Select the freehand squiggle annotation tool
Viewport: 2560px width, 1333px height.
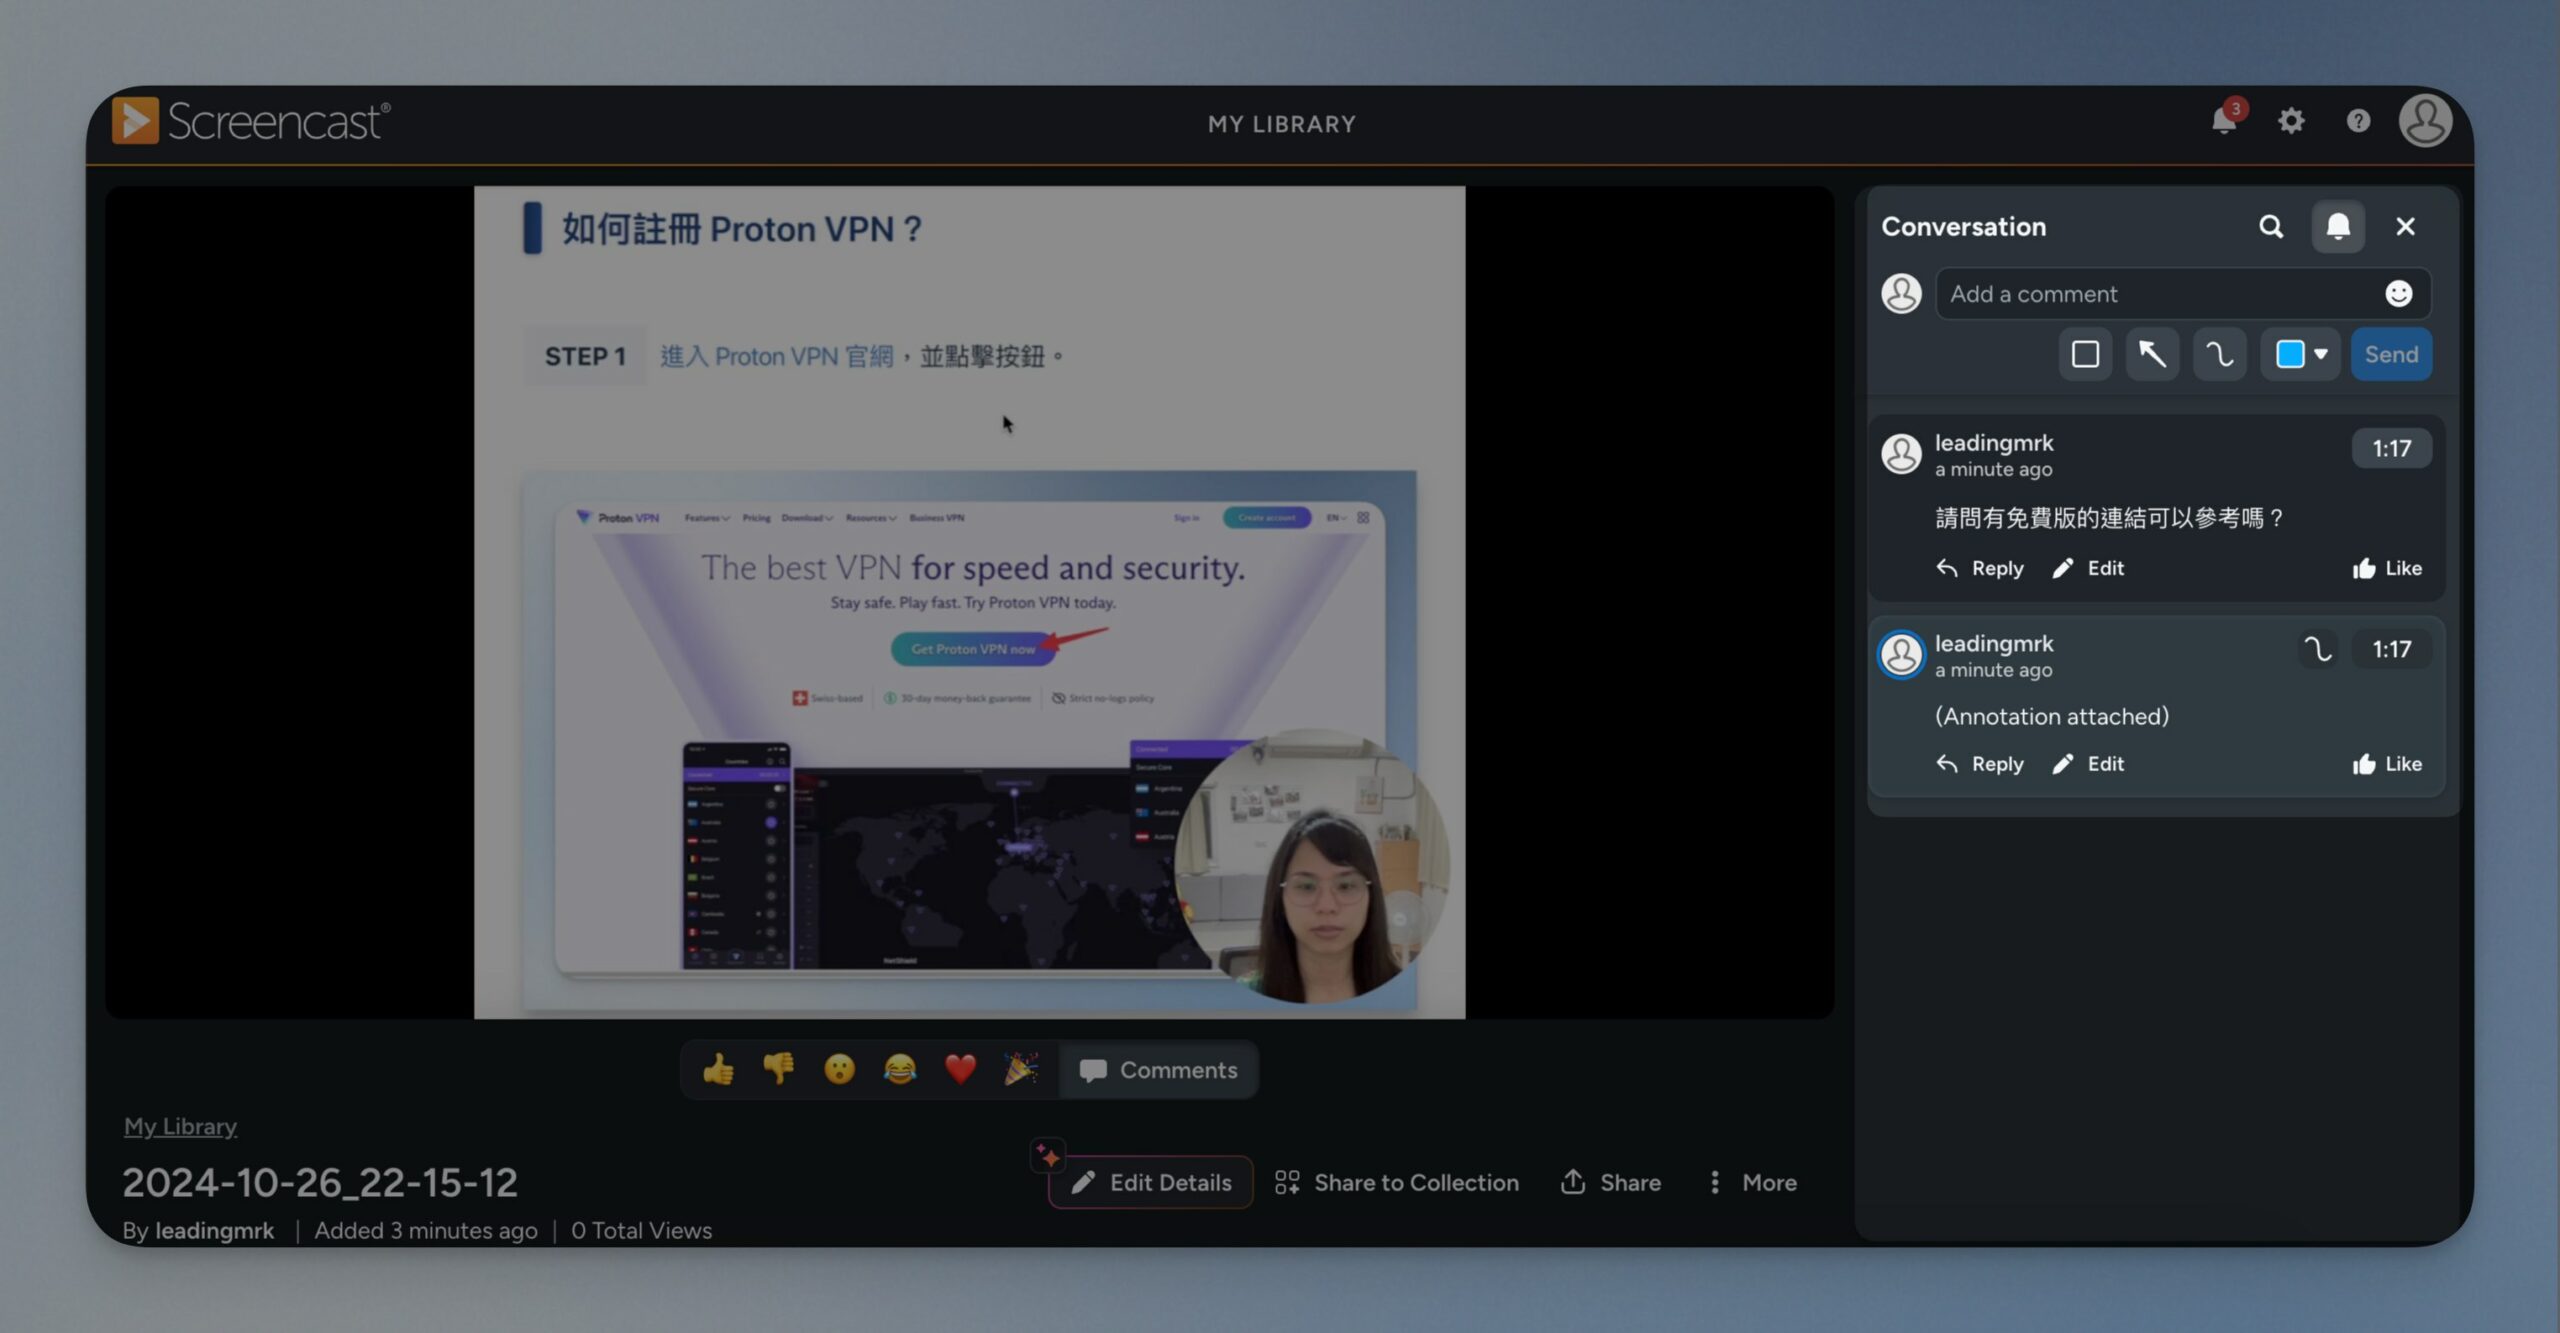(2219, 354)
